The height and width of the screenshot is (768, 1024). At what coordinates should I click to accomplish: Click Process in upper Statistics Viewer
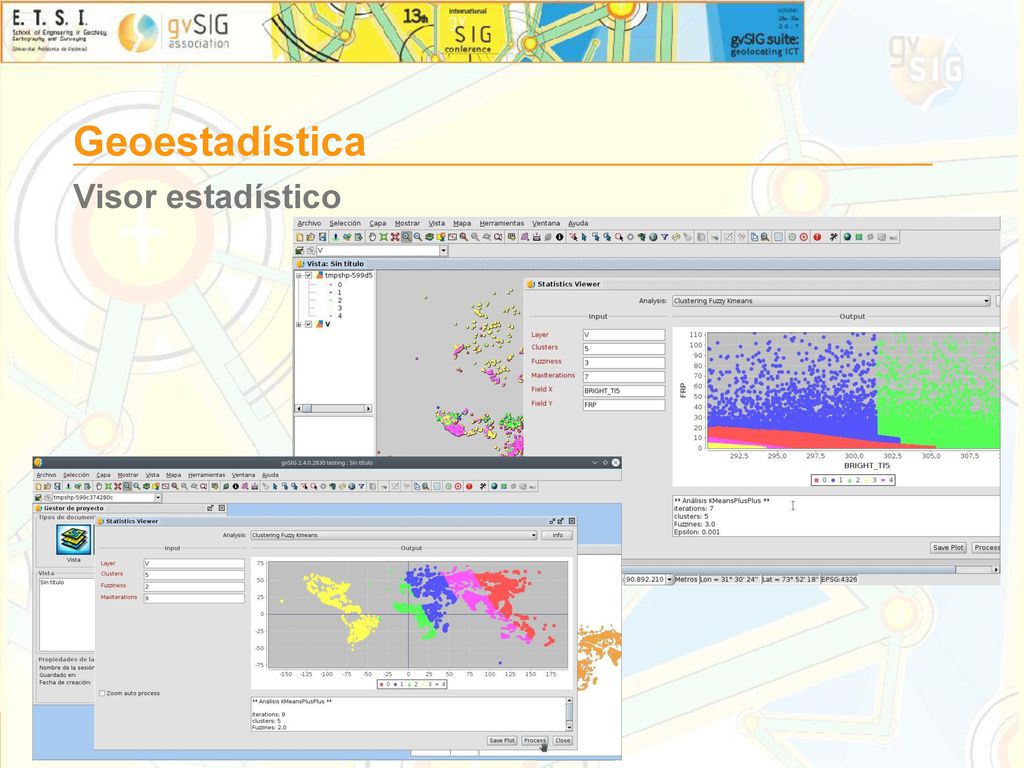986,548
